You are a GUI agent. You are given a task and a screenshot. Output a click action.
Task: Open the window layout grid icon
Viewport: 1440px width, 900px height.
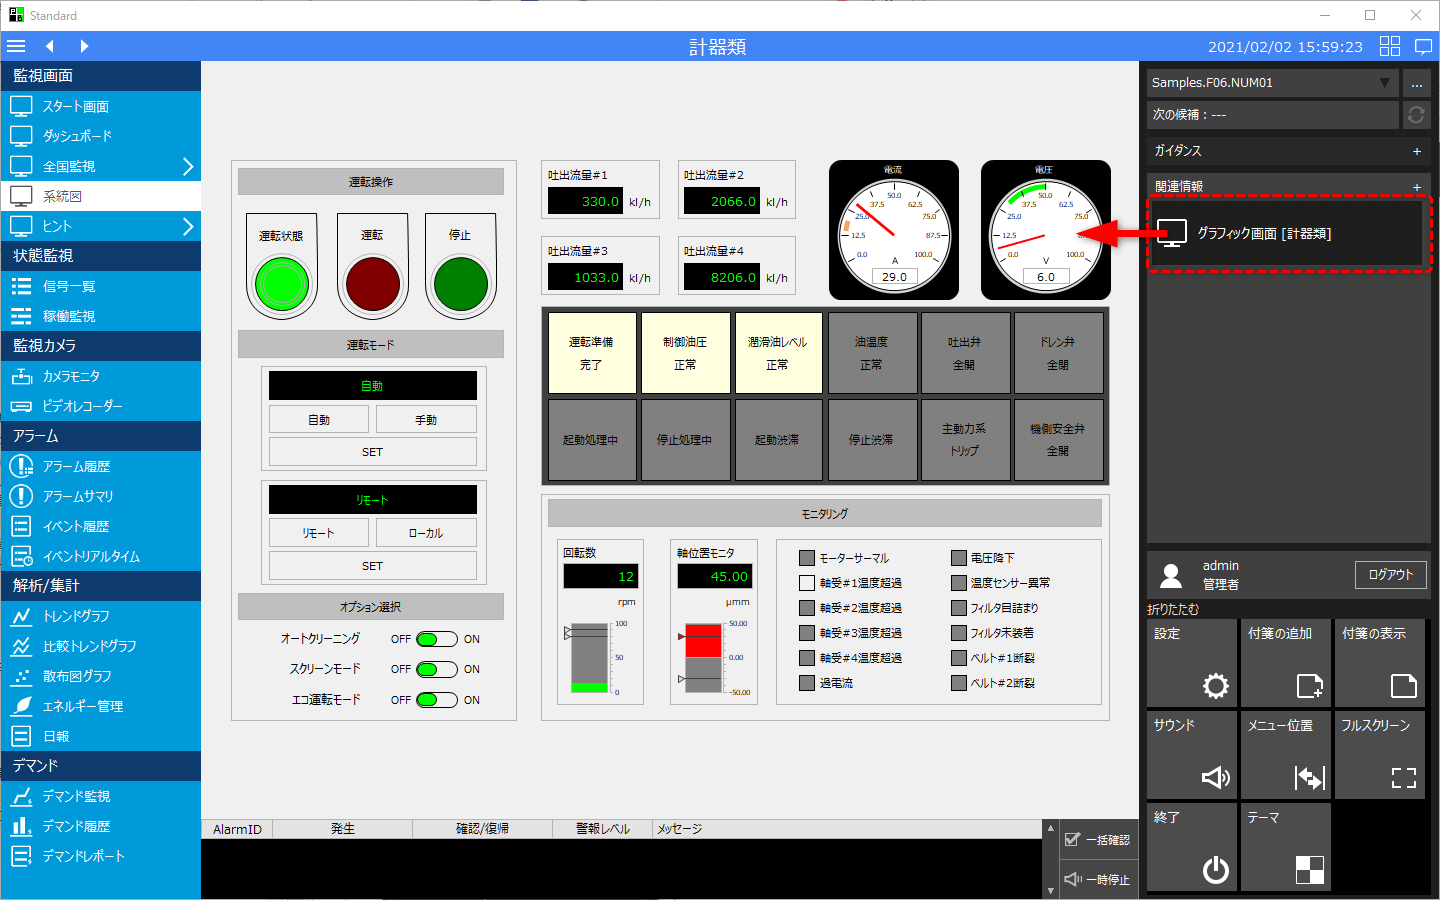1390,46
